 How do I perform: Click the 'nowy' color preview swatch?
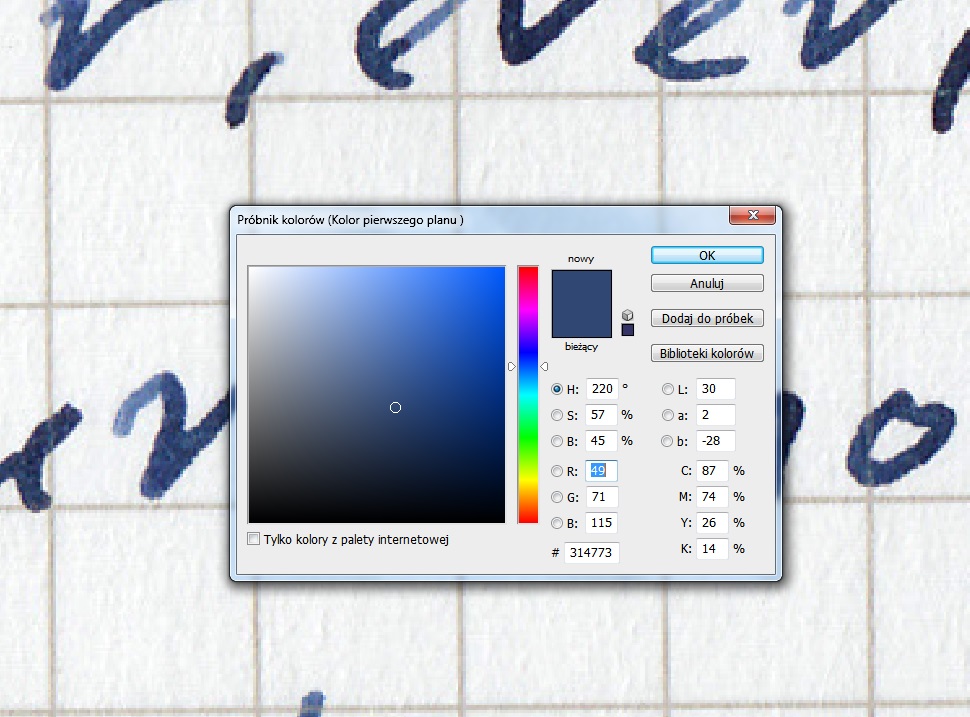(x=581, y=285)
